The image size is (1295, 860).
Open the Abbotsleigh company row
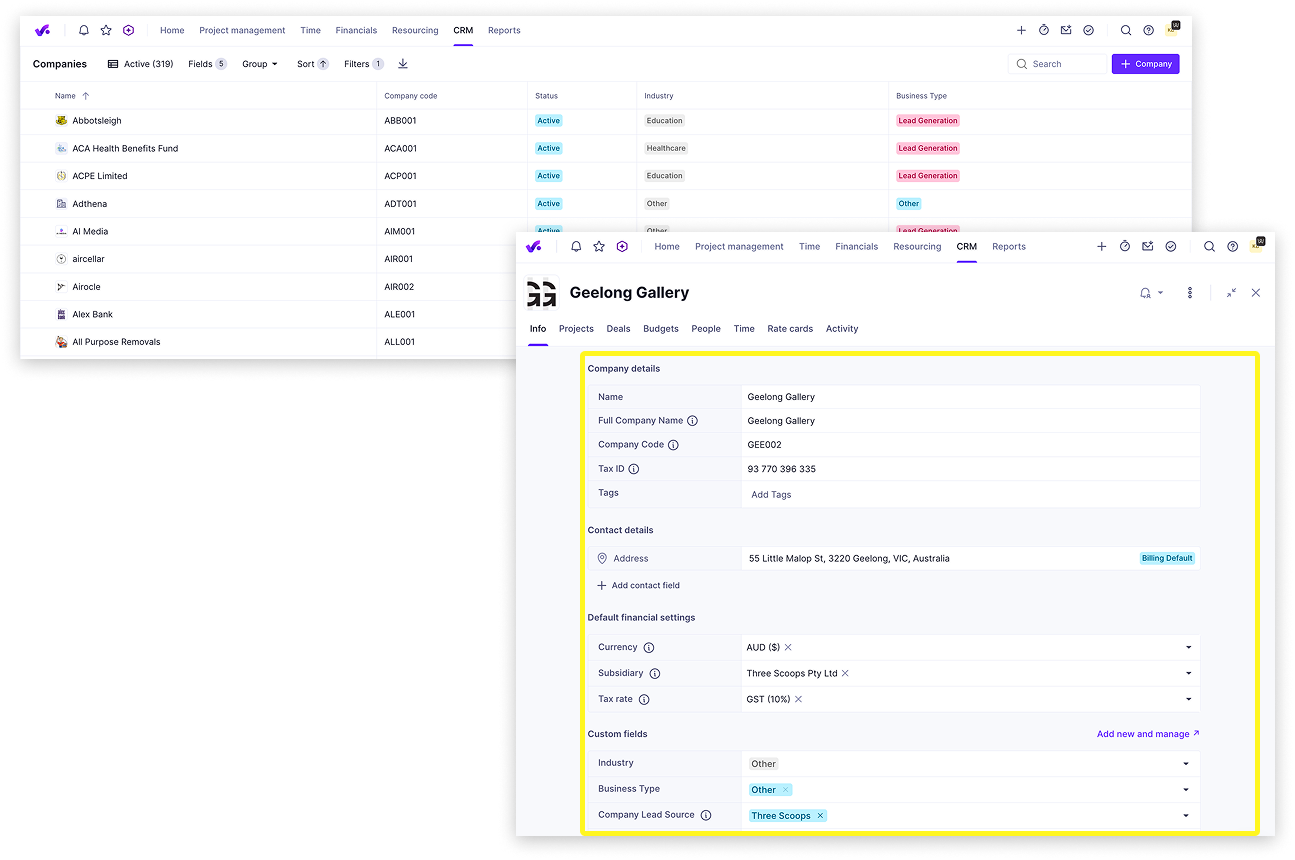coord(606,121)
